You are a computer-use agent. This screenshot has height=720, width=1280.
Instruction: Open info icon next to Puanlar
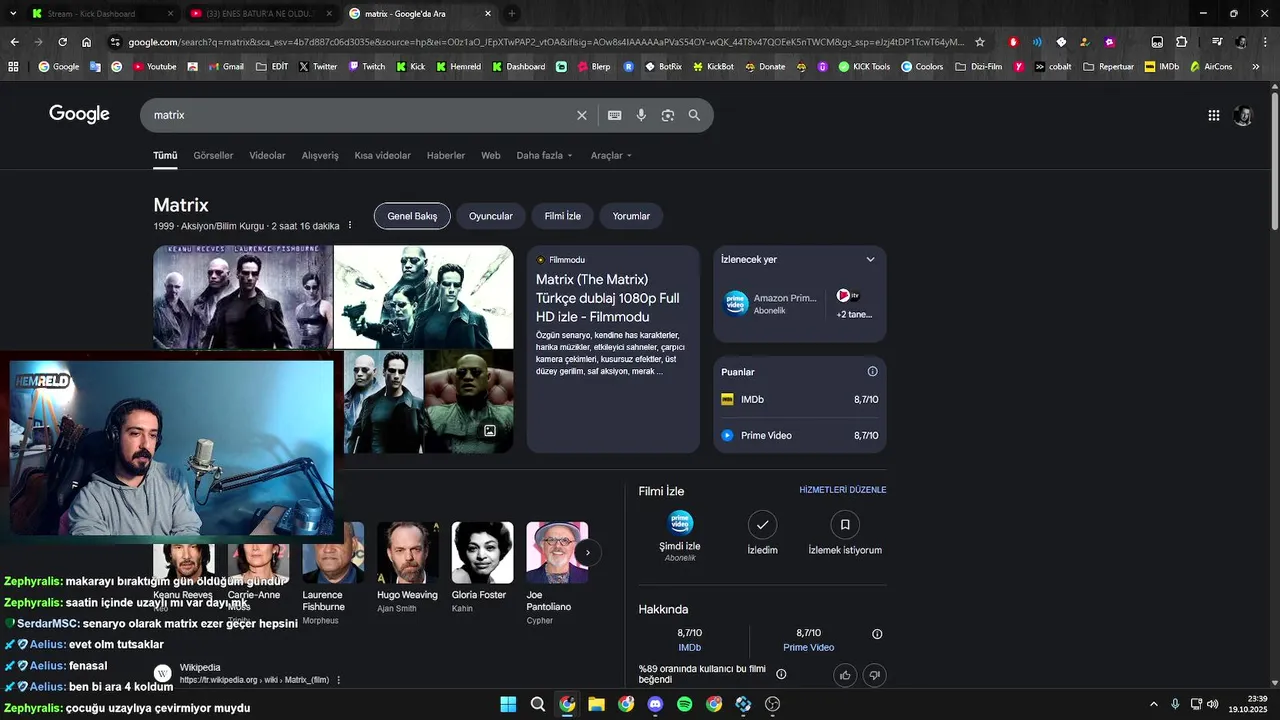point(872,372)
